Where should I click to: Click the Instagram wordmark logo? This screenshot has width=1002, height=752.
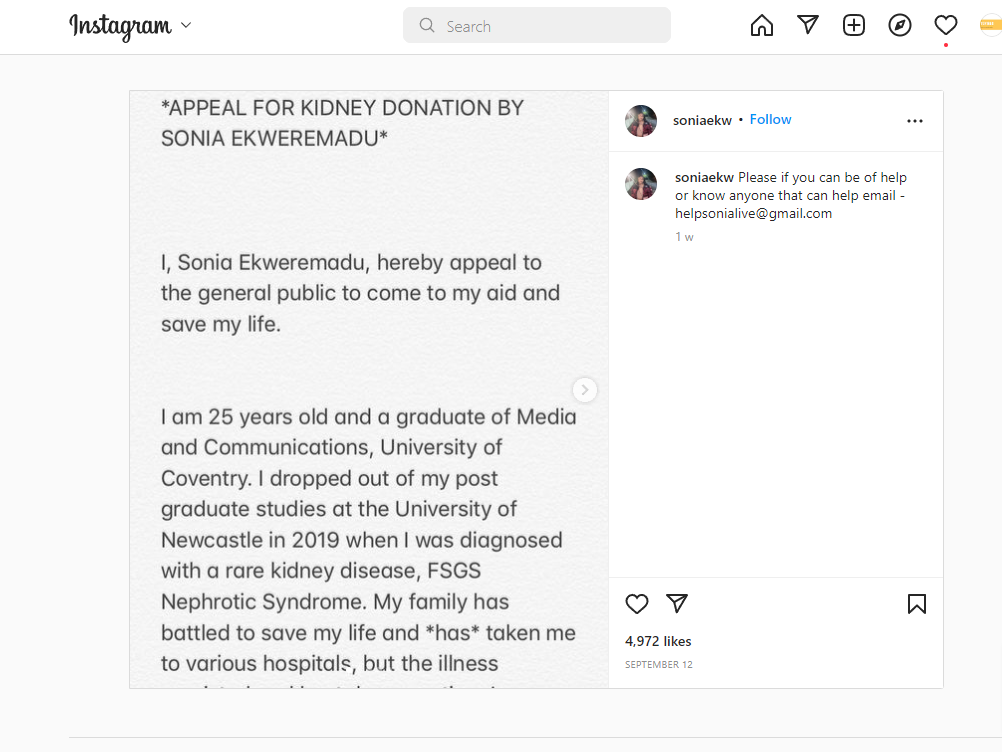(x=120, y=26)
